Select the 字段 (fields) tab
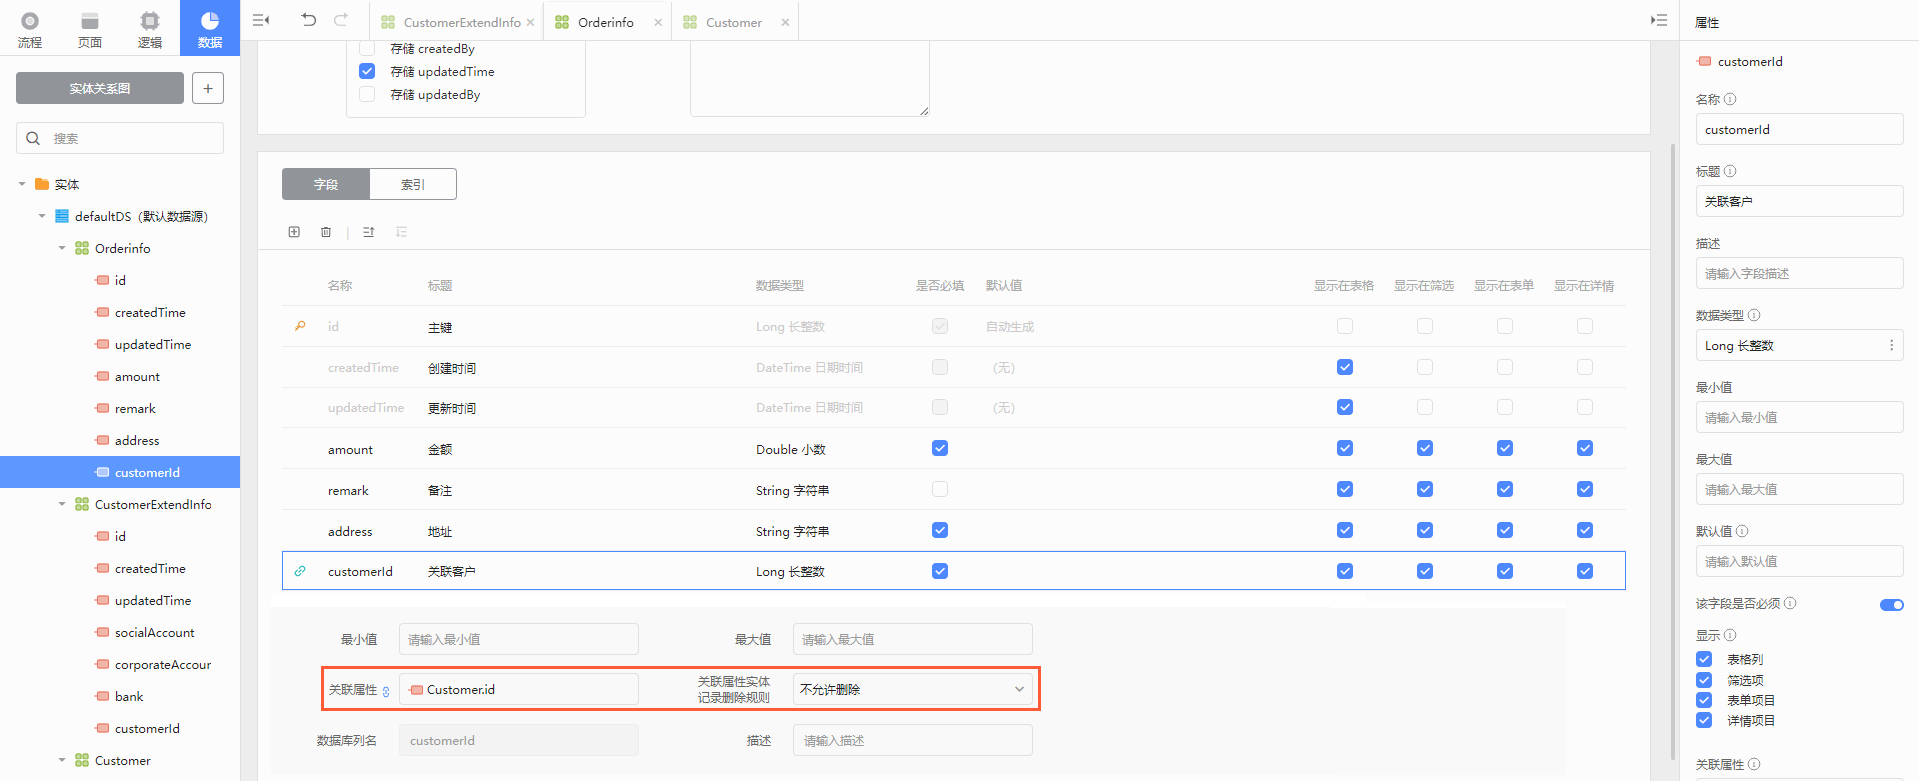 pos(326,184)
